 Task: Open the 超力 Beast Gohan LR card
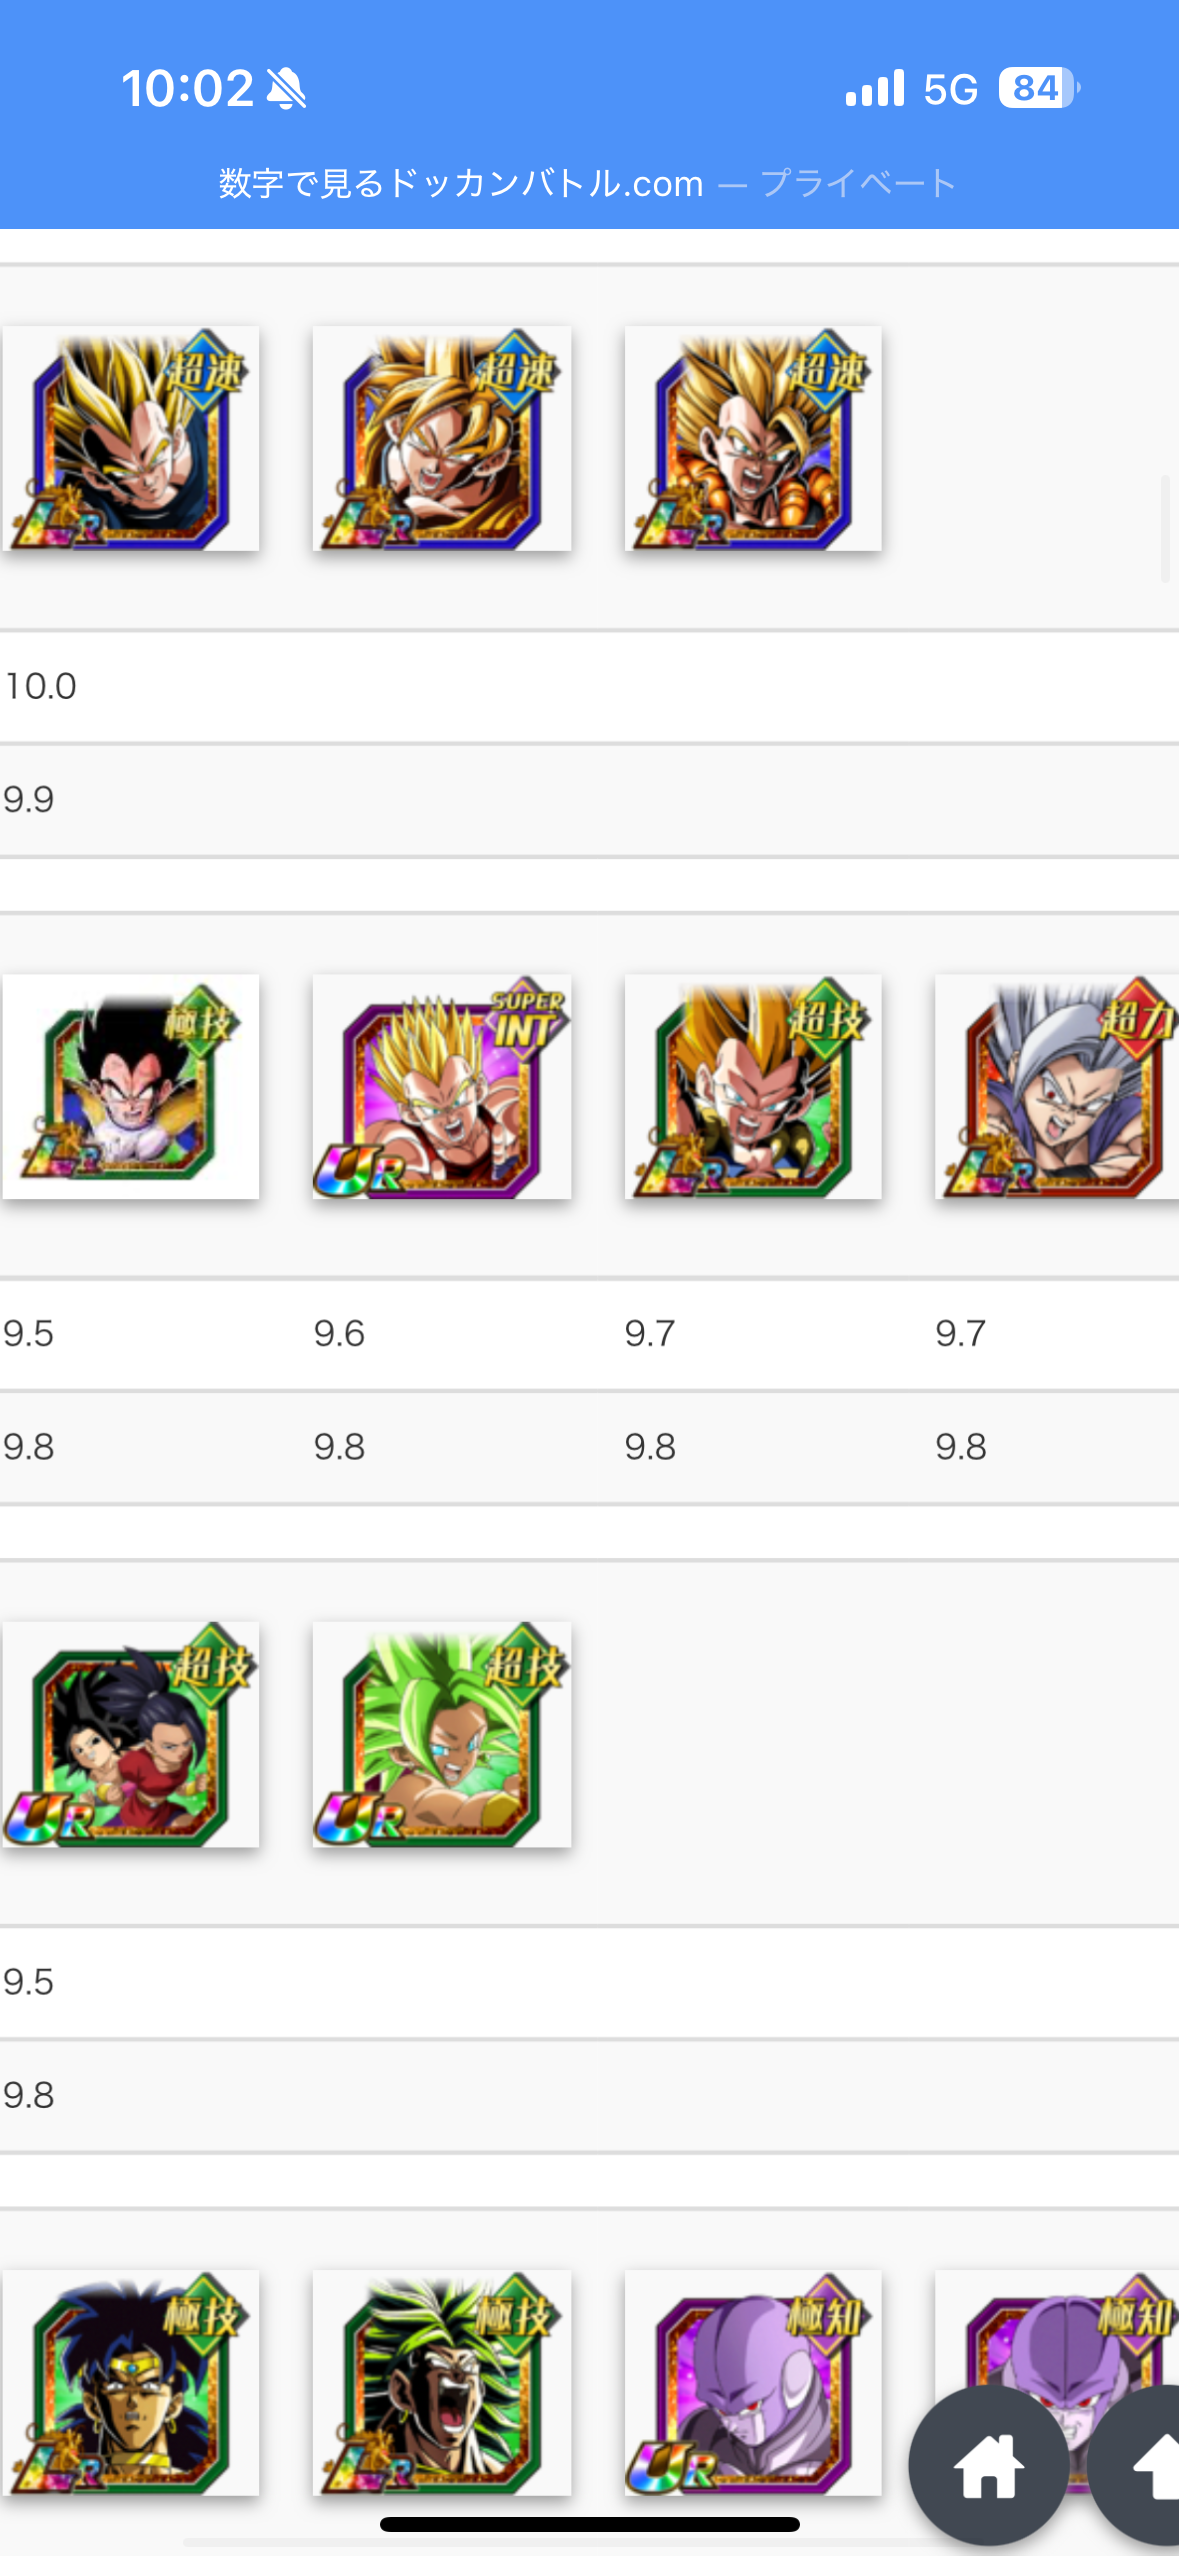[x=1057, y=1087]
